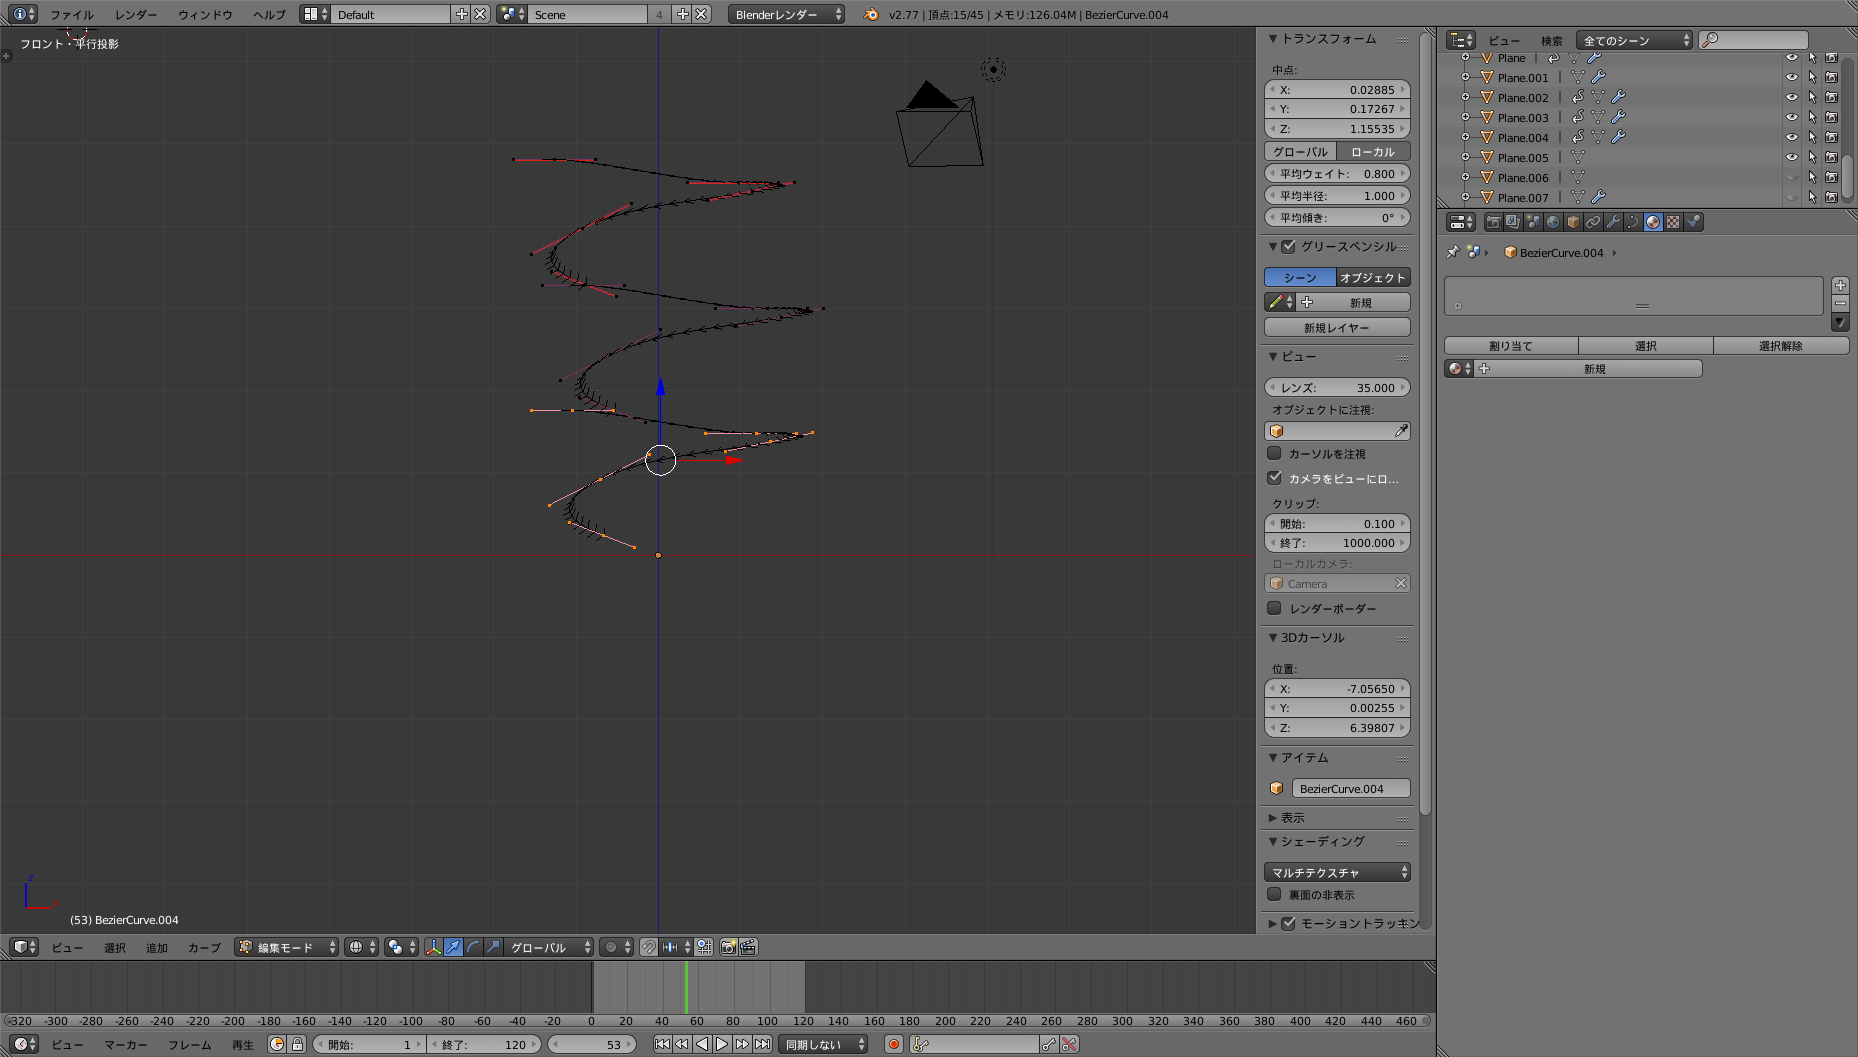Open the Object properties tab (cube icon)
The image size is (1858, 1057).
tap(1573, 222)
